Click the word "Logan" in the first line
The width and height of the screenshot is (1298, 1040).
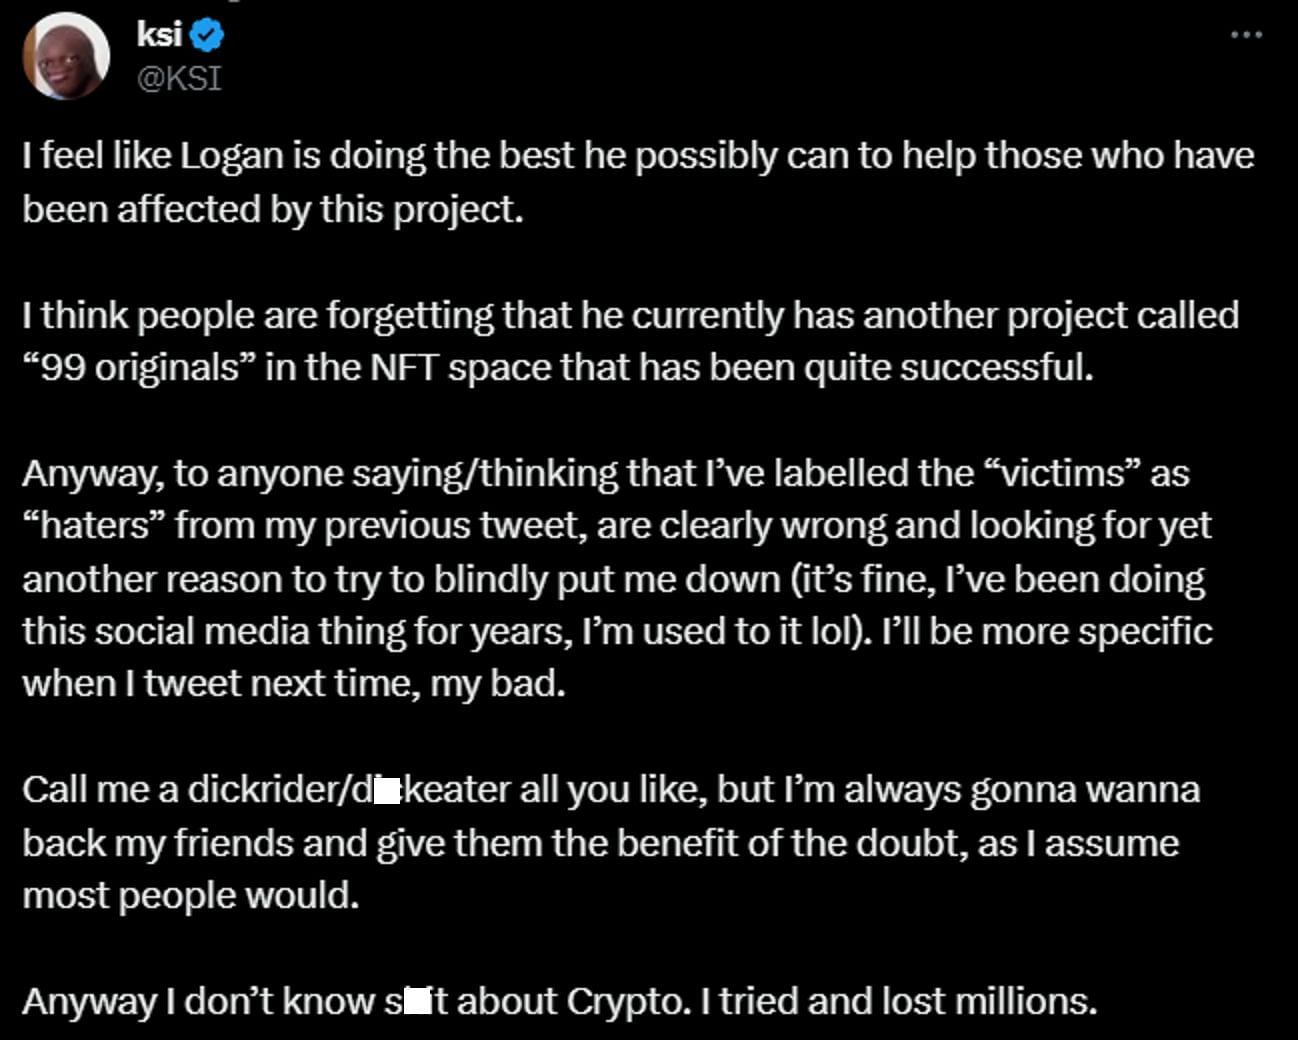pos(232,156)
